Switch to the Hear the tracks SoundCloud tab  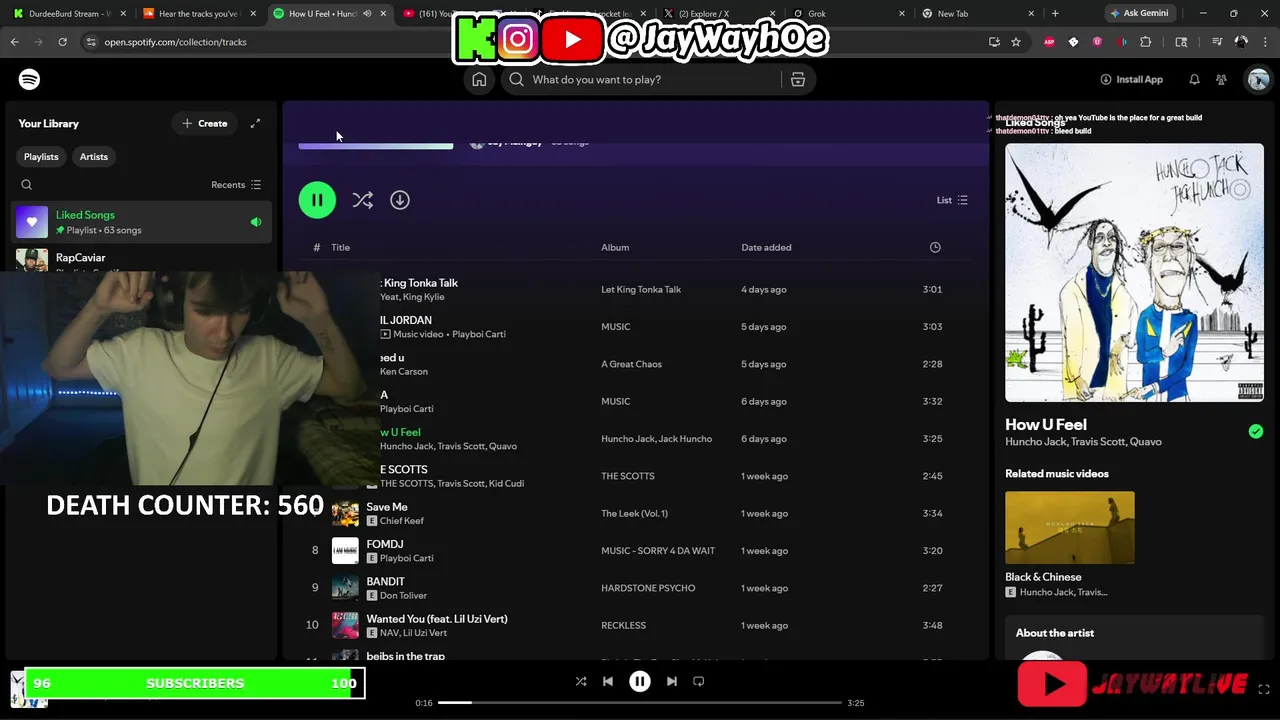click(x=196, y=14)
